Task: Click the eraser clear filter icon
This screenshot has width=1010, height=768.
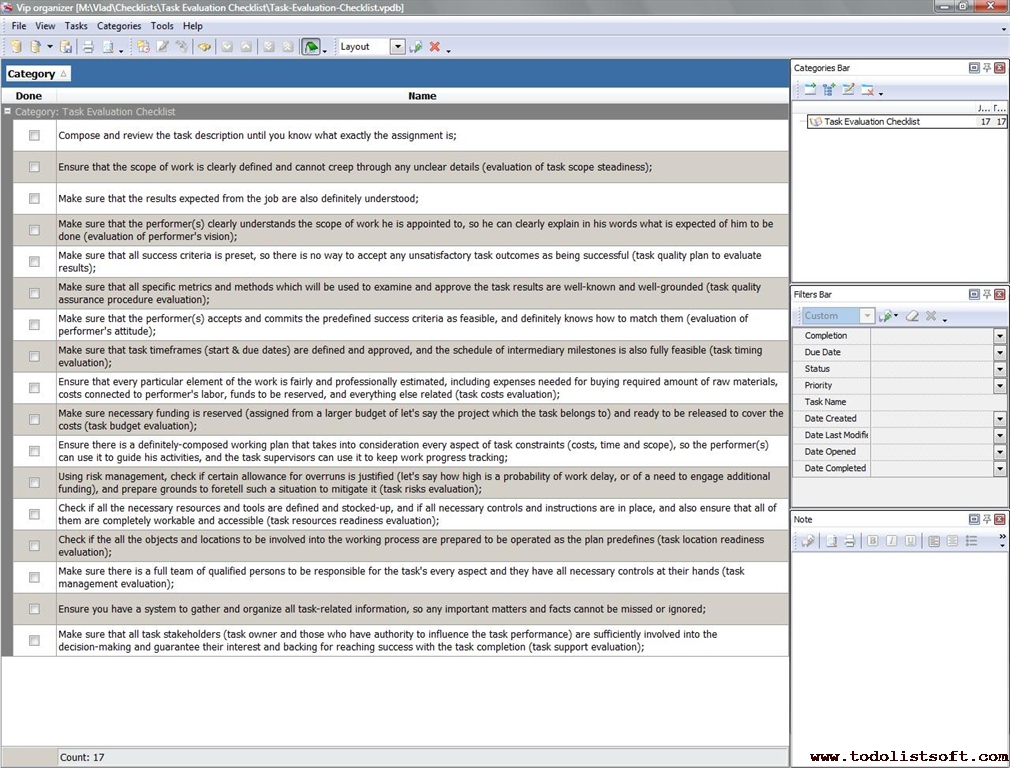Action: pyautogui.click(x=912, y=316)
